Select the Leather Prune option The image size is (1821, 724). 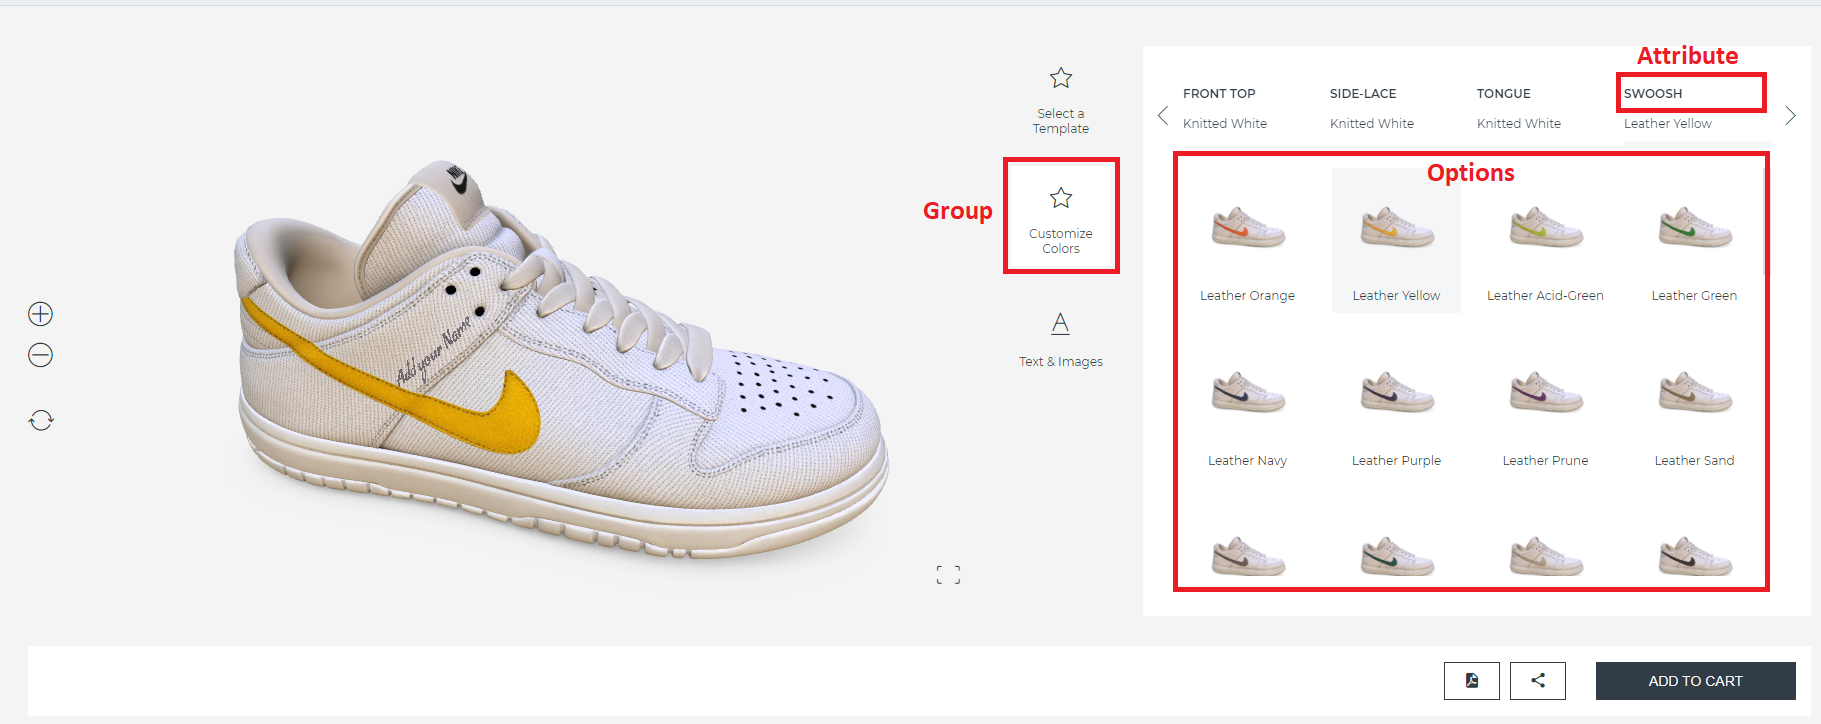[x=1545, y=406]
